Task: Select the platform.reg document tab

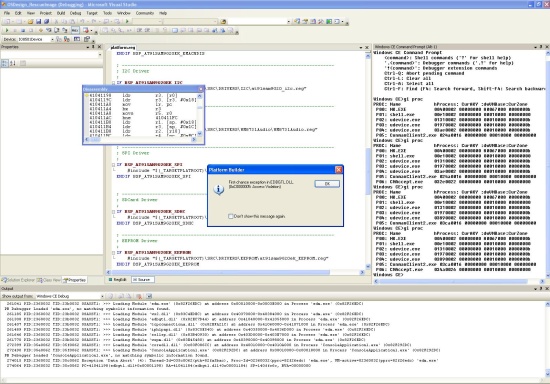Action: pyautogui.click(x=123, y=47)
